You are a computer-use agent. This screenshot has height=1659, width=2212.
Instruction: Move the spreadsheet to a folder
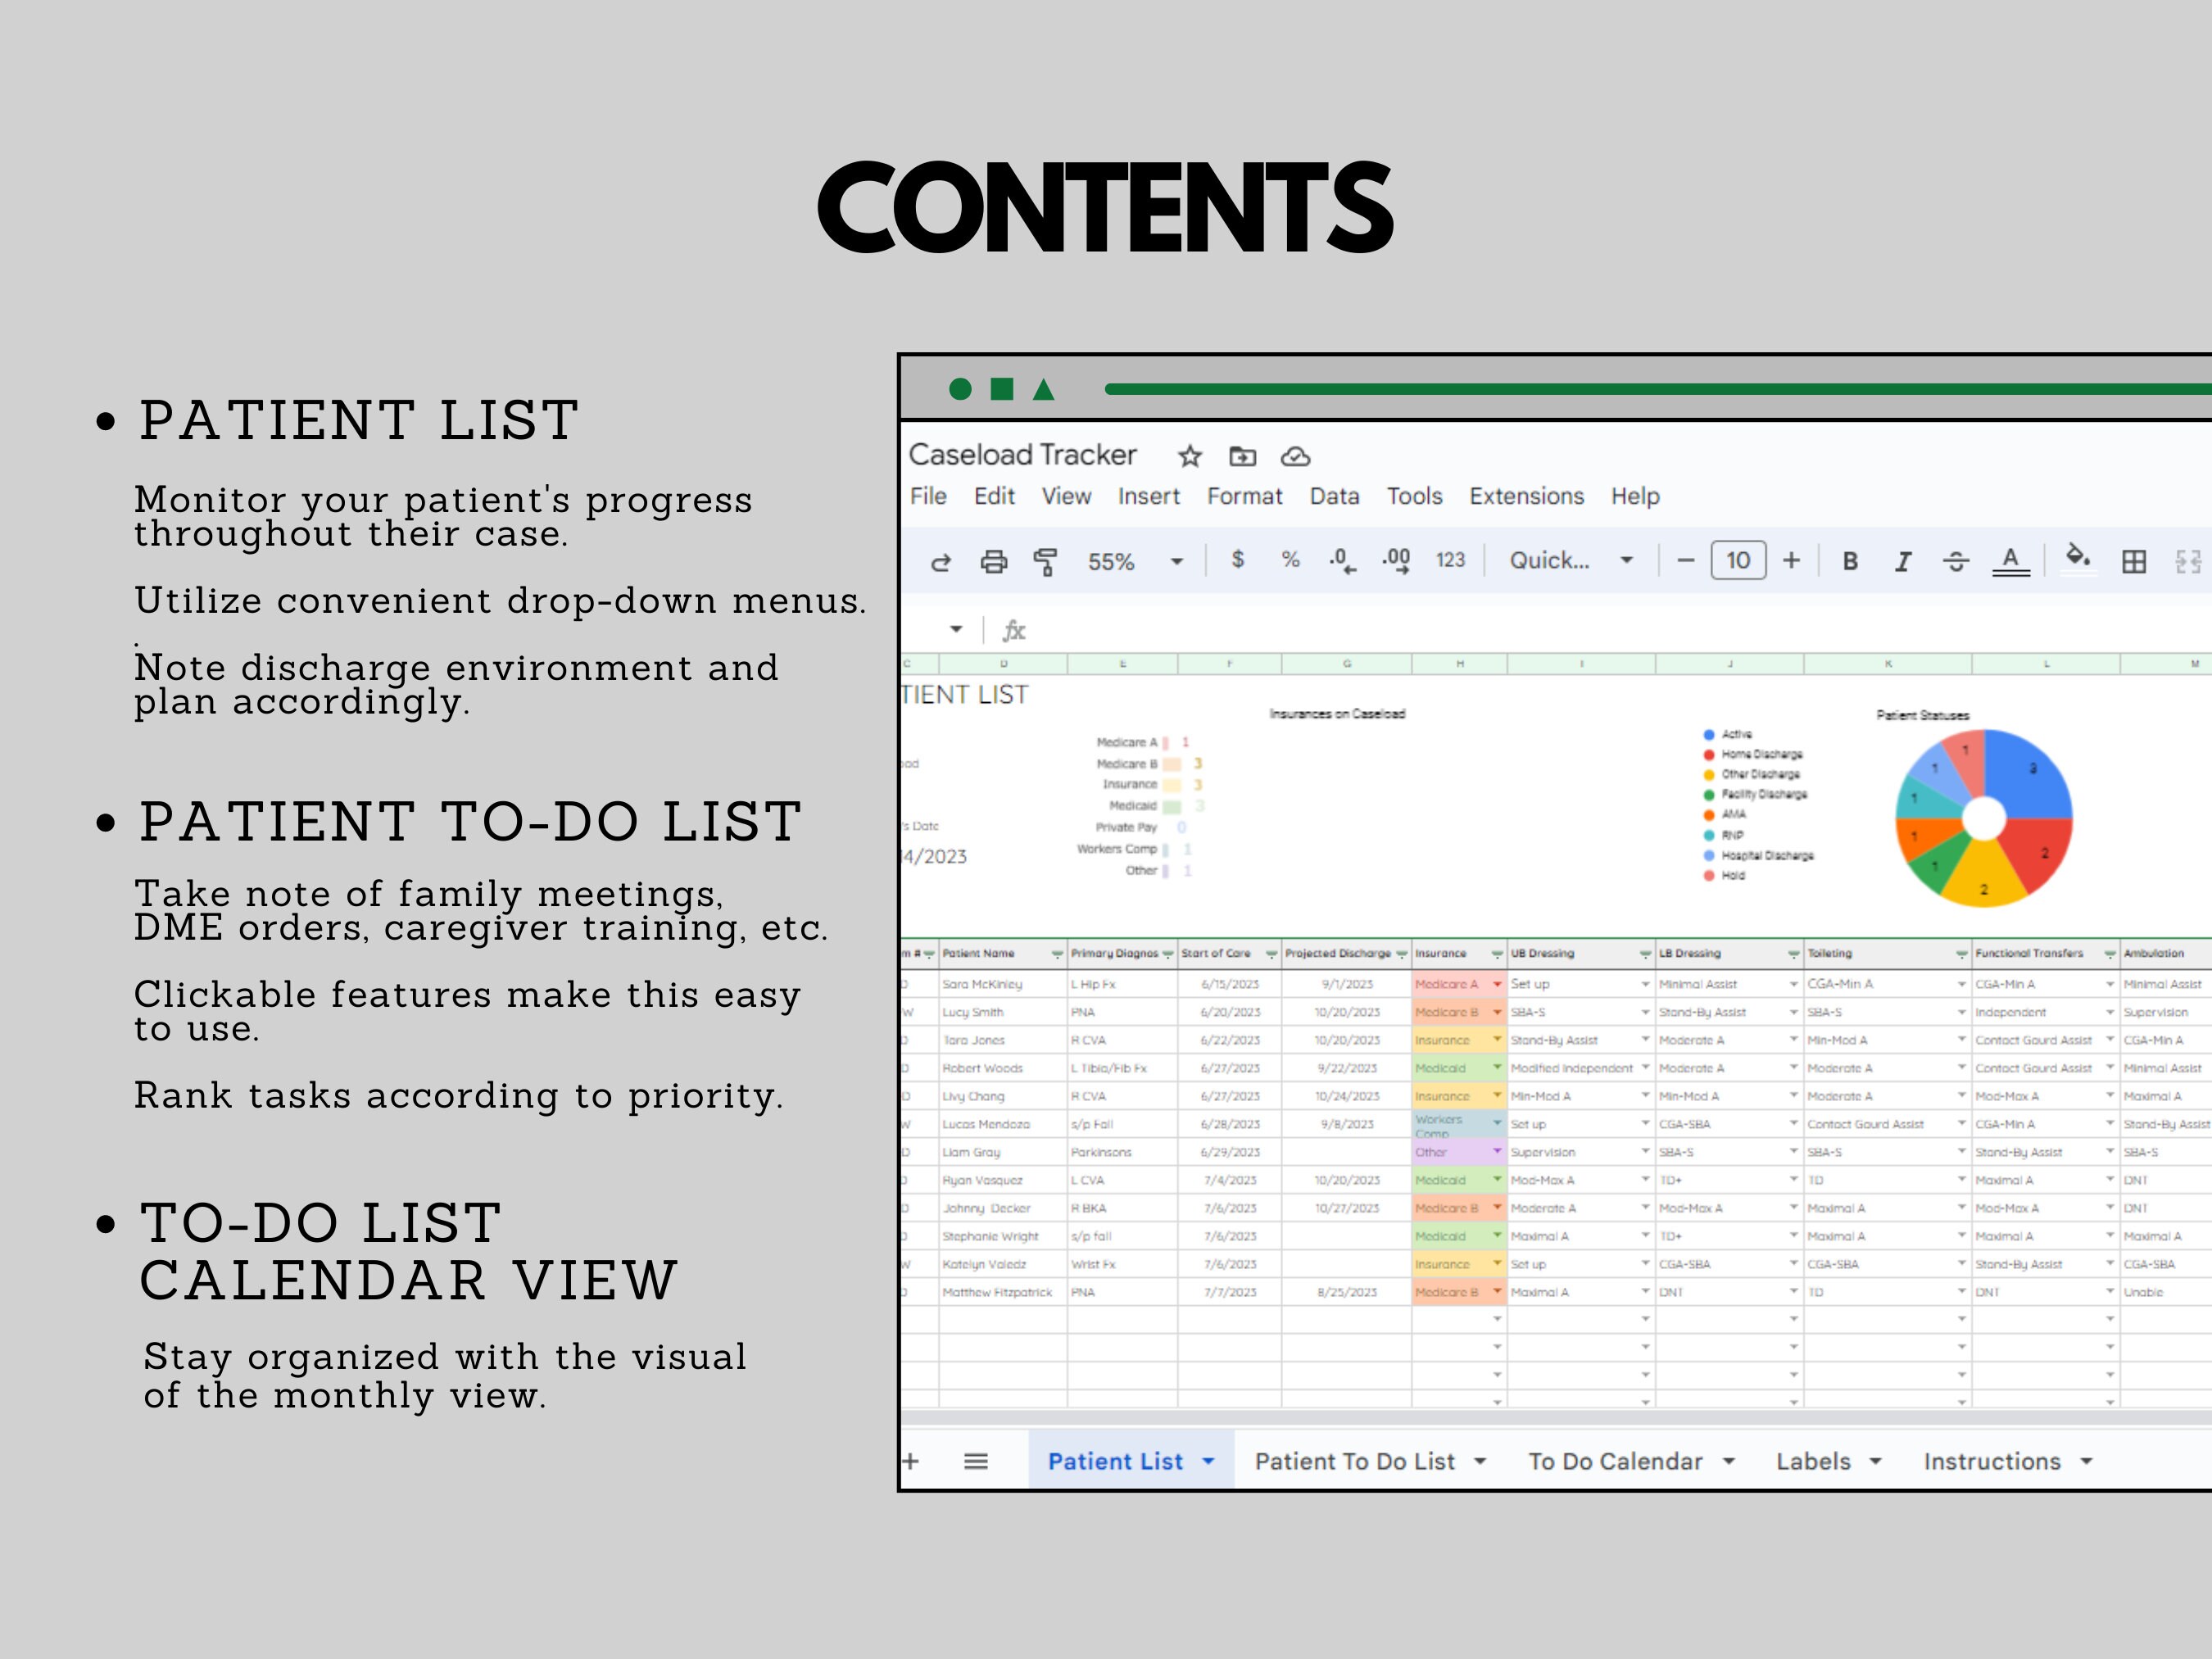(1243, 456)
